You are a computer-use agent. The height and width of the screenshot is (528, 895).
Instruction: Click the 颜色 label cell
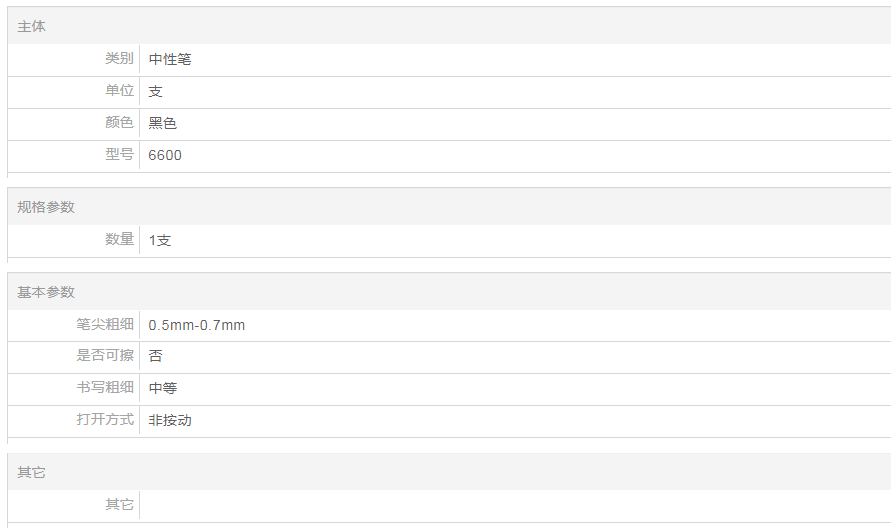(x=119, y=123)
